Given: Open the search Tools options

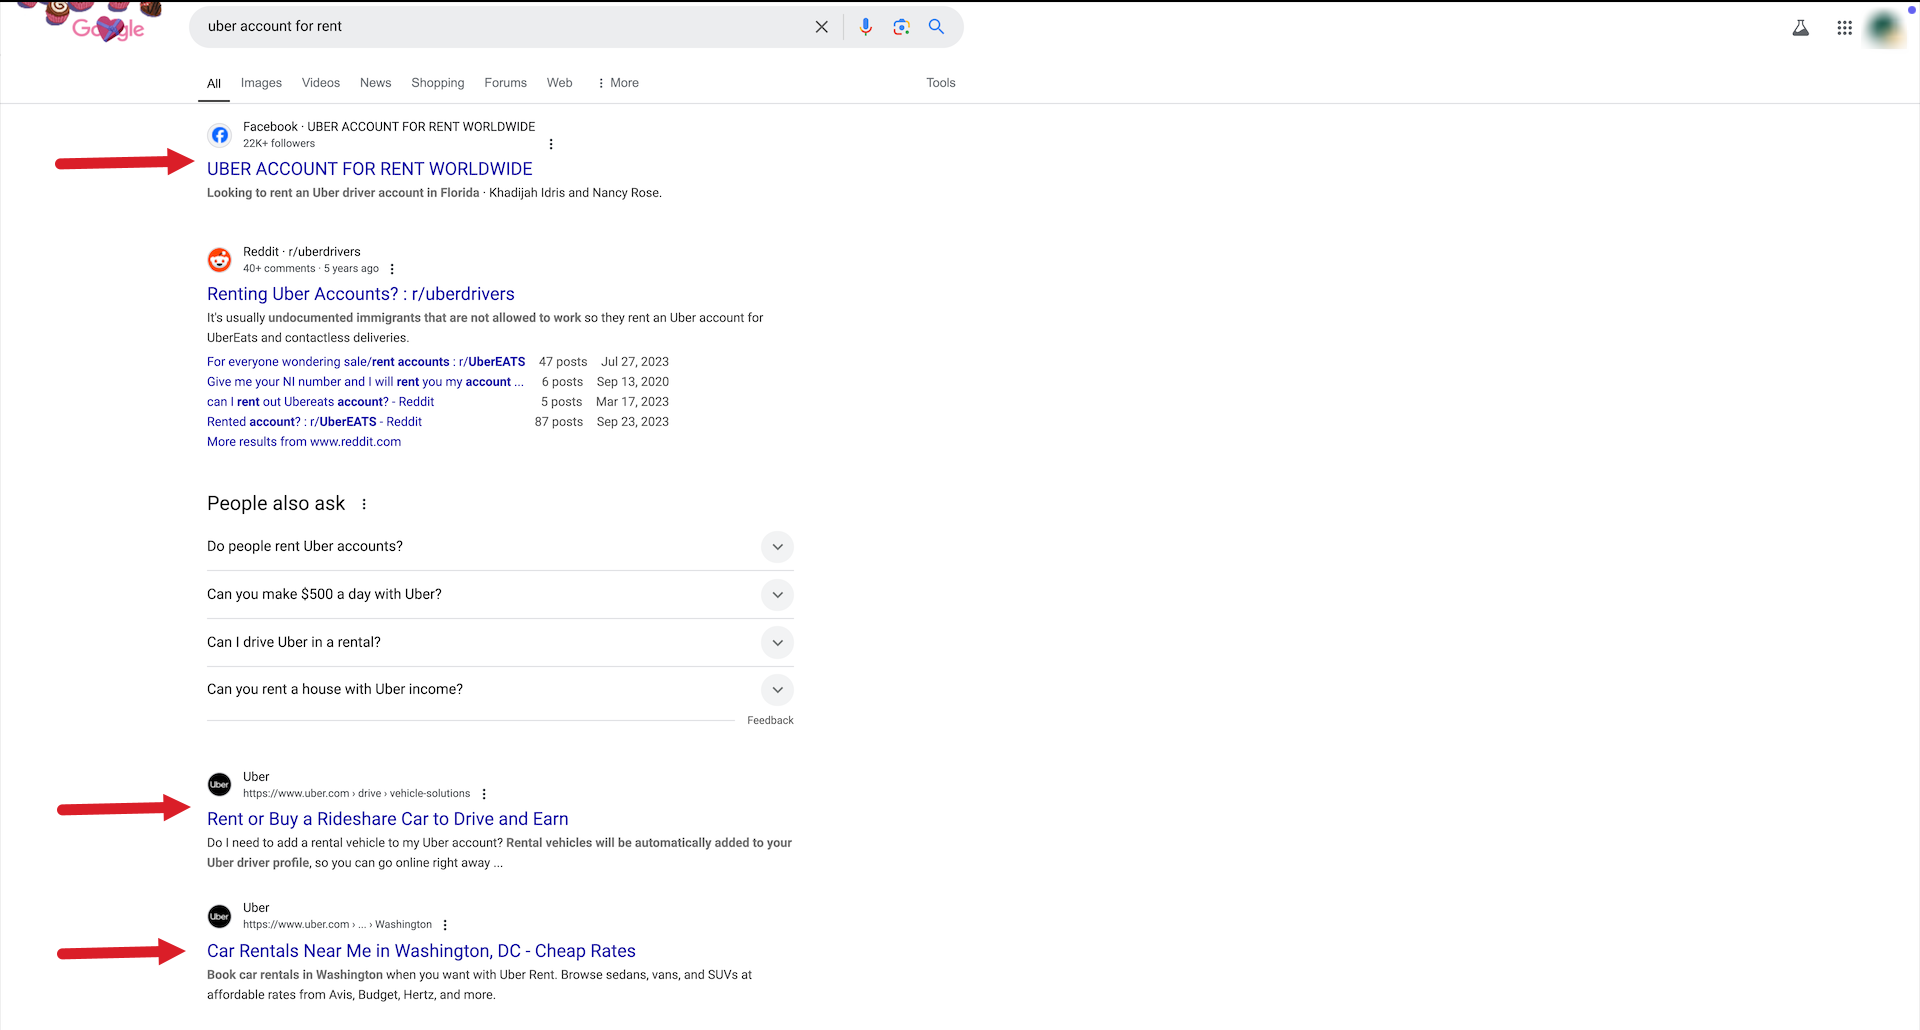Looking at the screenshot, I should point(941,83).
